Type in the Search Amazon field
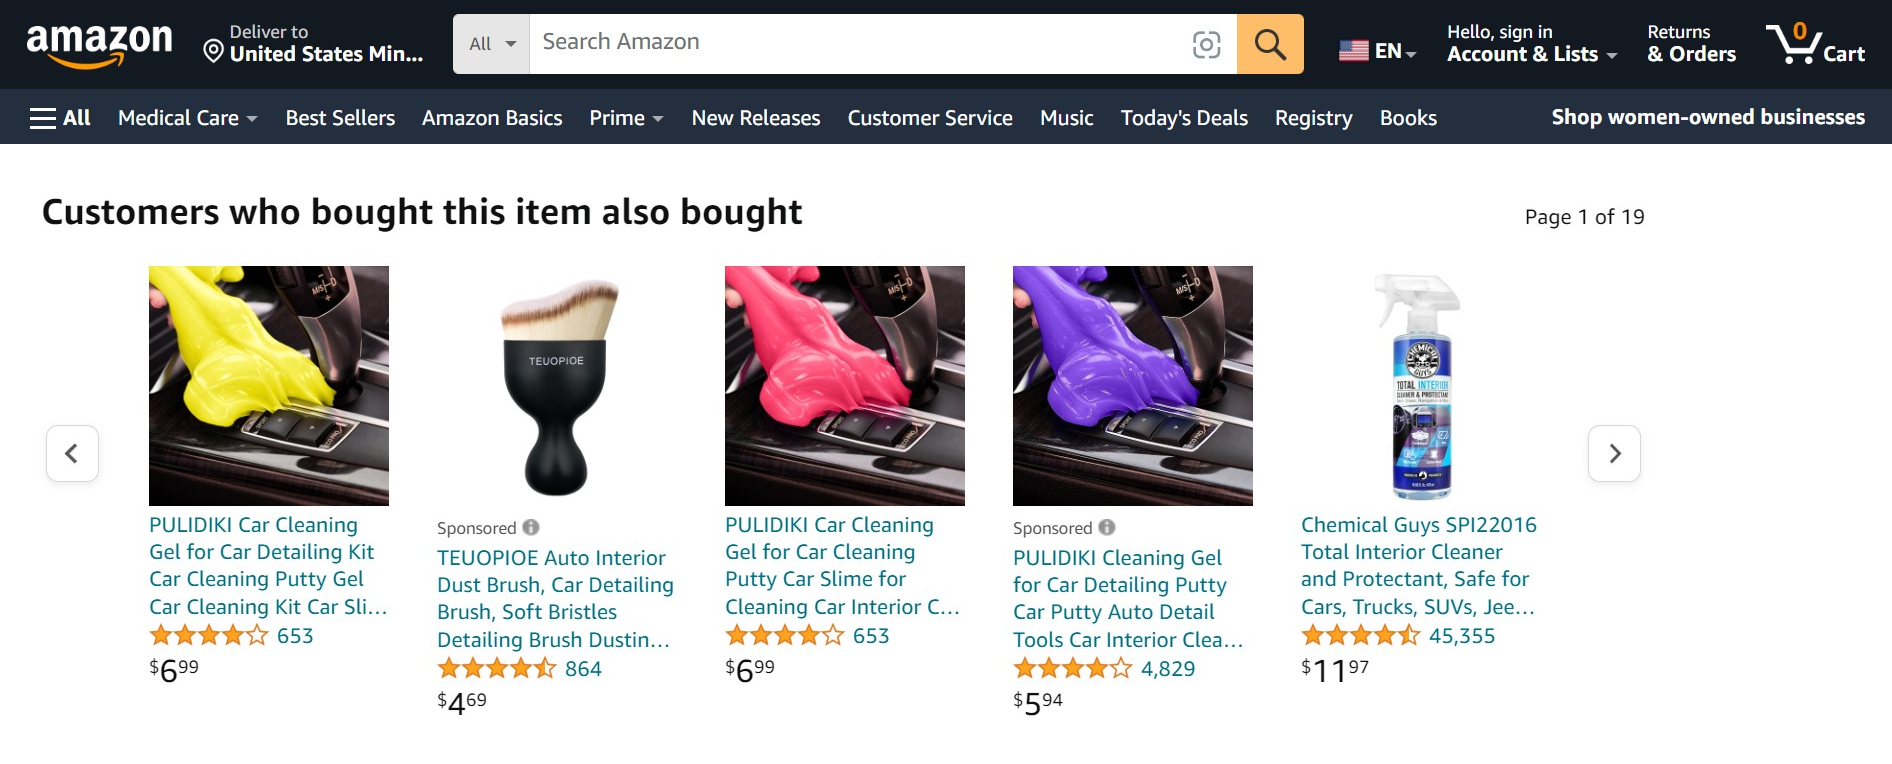 coord(860,42)
